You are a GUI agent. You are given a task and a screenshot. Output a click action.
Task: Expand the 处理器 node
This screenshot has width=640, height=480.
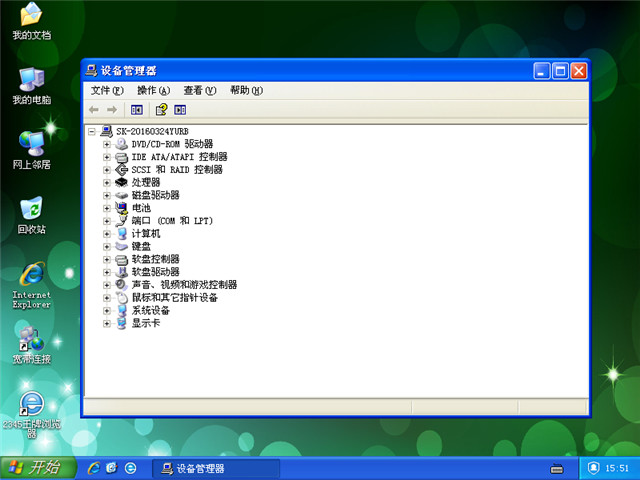point(107,182)
